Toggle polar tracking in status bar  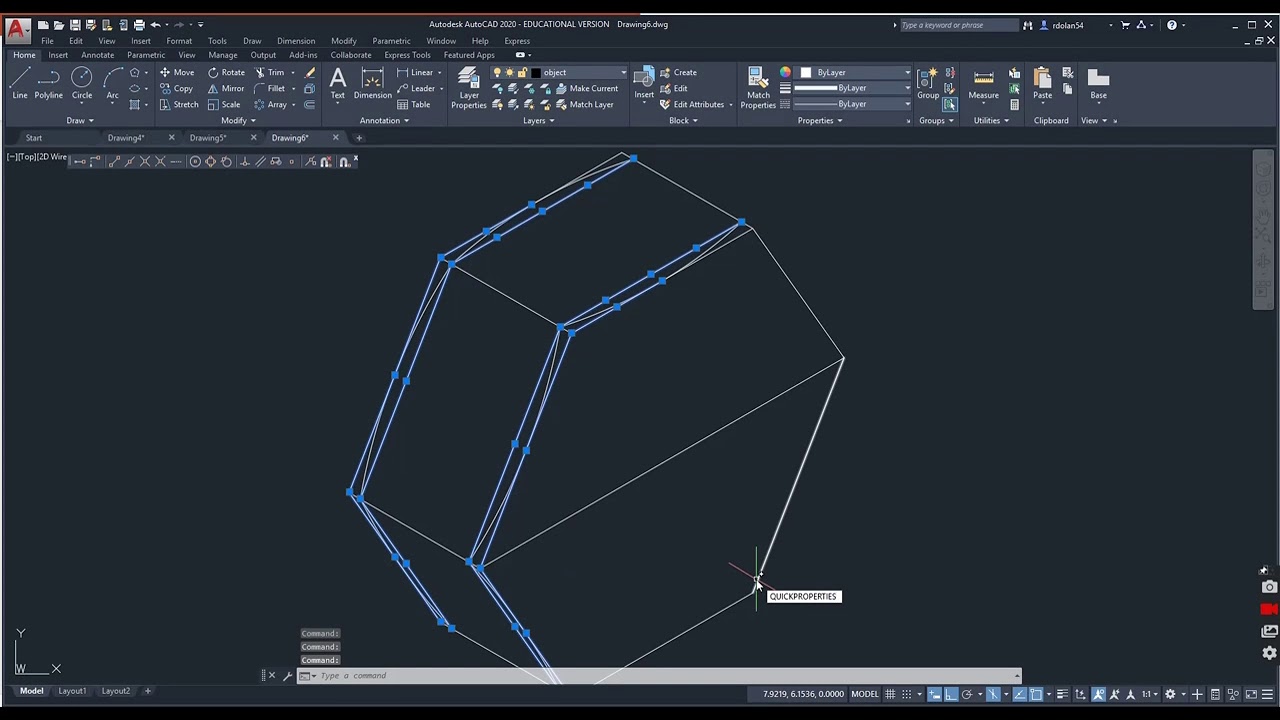(967, 694)
